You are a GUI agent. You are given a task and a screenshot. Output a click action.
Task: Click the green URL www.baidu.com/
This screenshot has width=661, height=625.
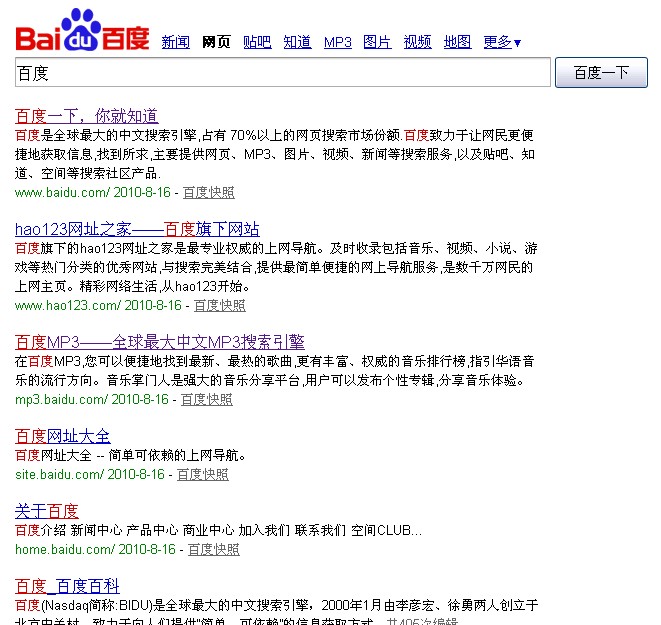pos(62,193)
